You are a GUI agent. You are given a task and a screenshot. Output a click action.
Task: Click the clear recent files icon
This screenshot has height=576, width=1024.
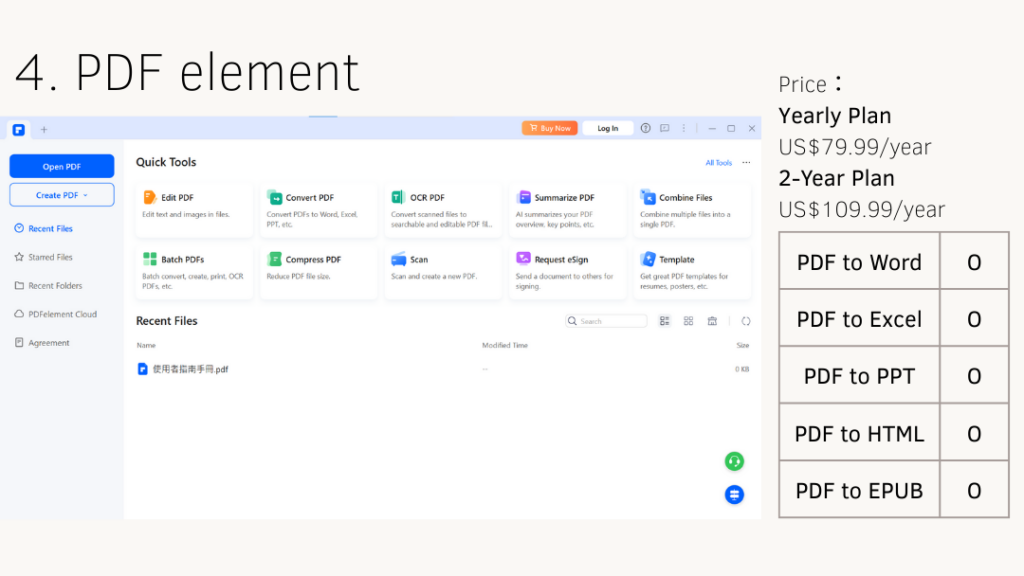(712, 321)
